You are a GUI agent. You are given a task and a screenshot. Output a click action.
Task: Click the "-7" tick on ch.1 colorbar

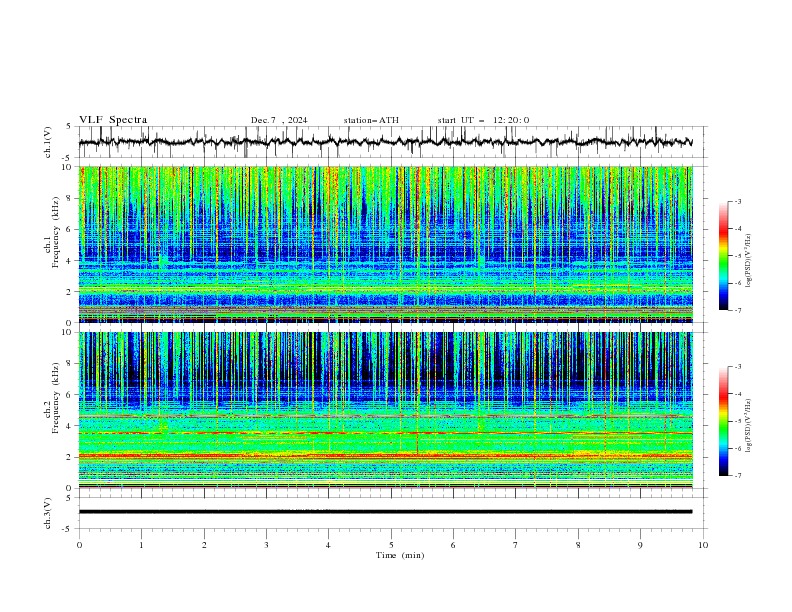coord(738,310)
